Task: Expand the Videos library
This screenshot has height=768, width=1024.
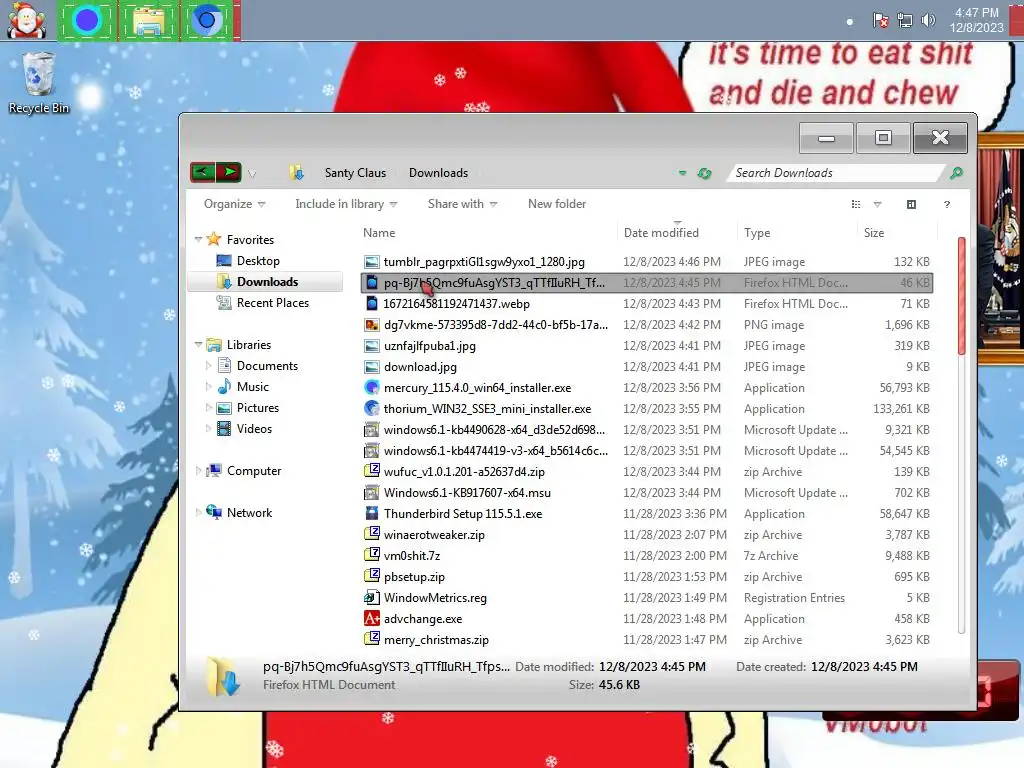Action: point(208,428)
